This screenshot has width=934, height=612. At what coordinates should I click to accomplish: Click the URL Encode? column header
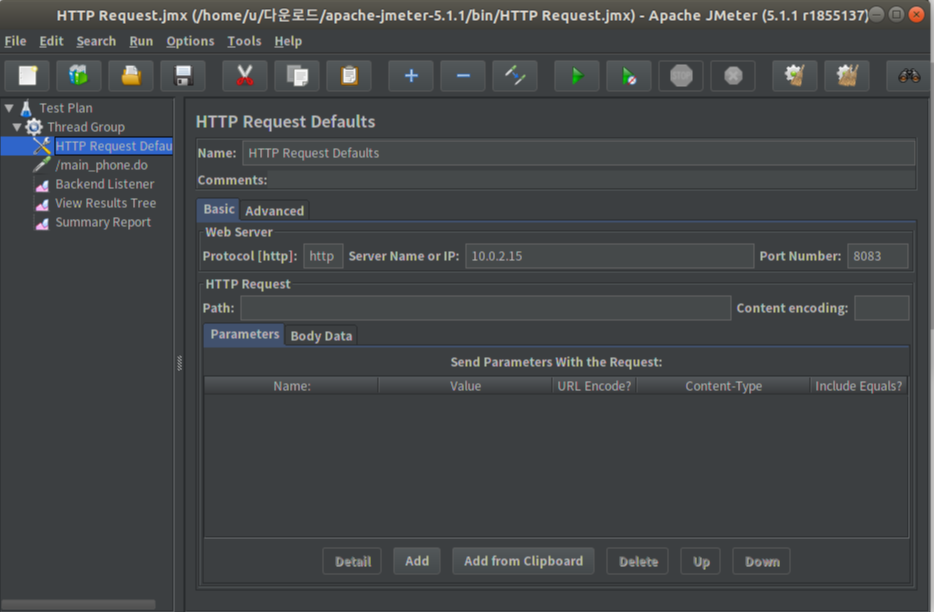594,386
